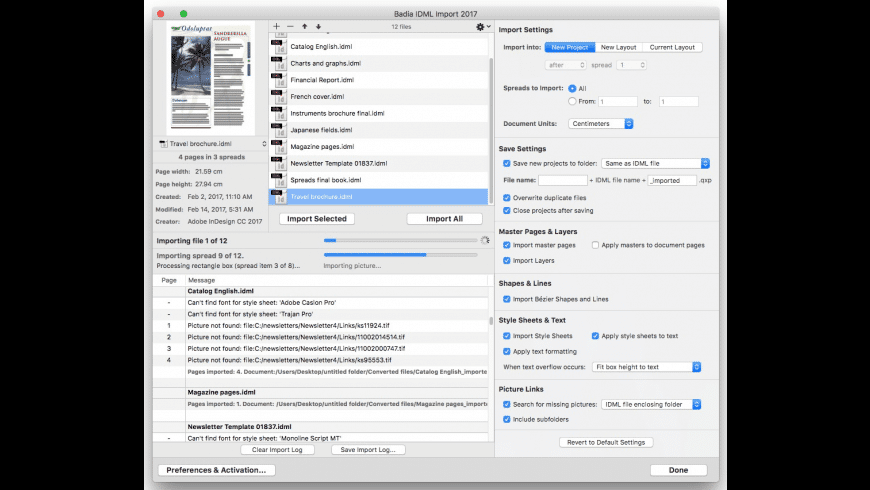Viewport: 870px width, 490px height.
Task: Click the File name prefix field
Action: 563,180
